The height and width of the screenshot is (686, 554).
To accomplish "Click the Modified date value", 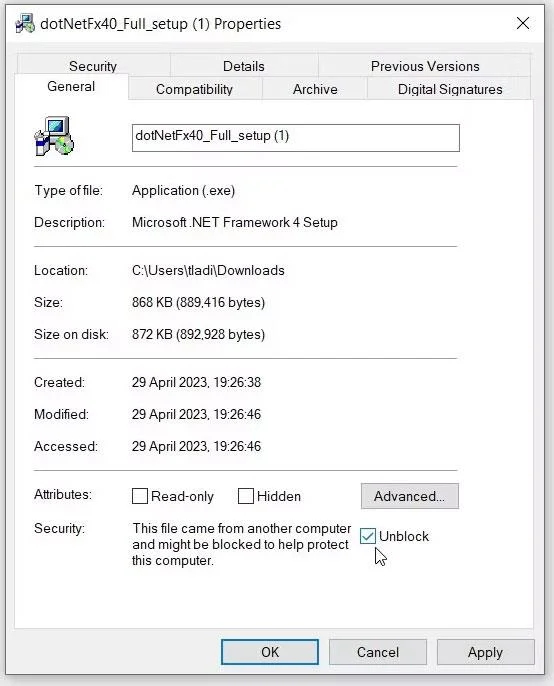I will pos(196,414).
